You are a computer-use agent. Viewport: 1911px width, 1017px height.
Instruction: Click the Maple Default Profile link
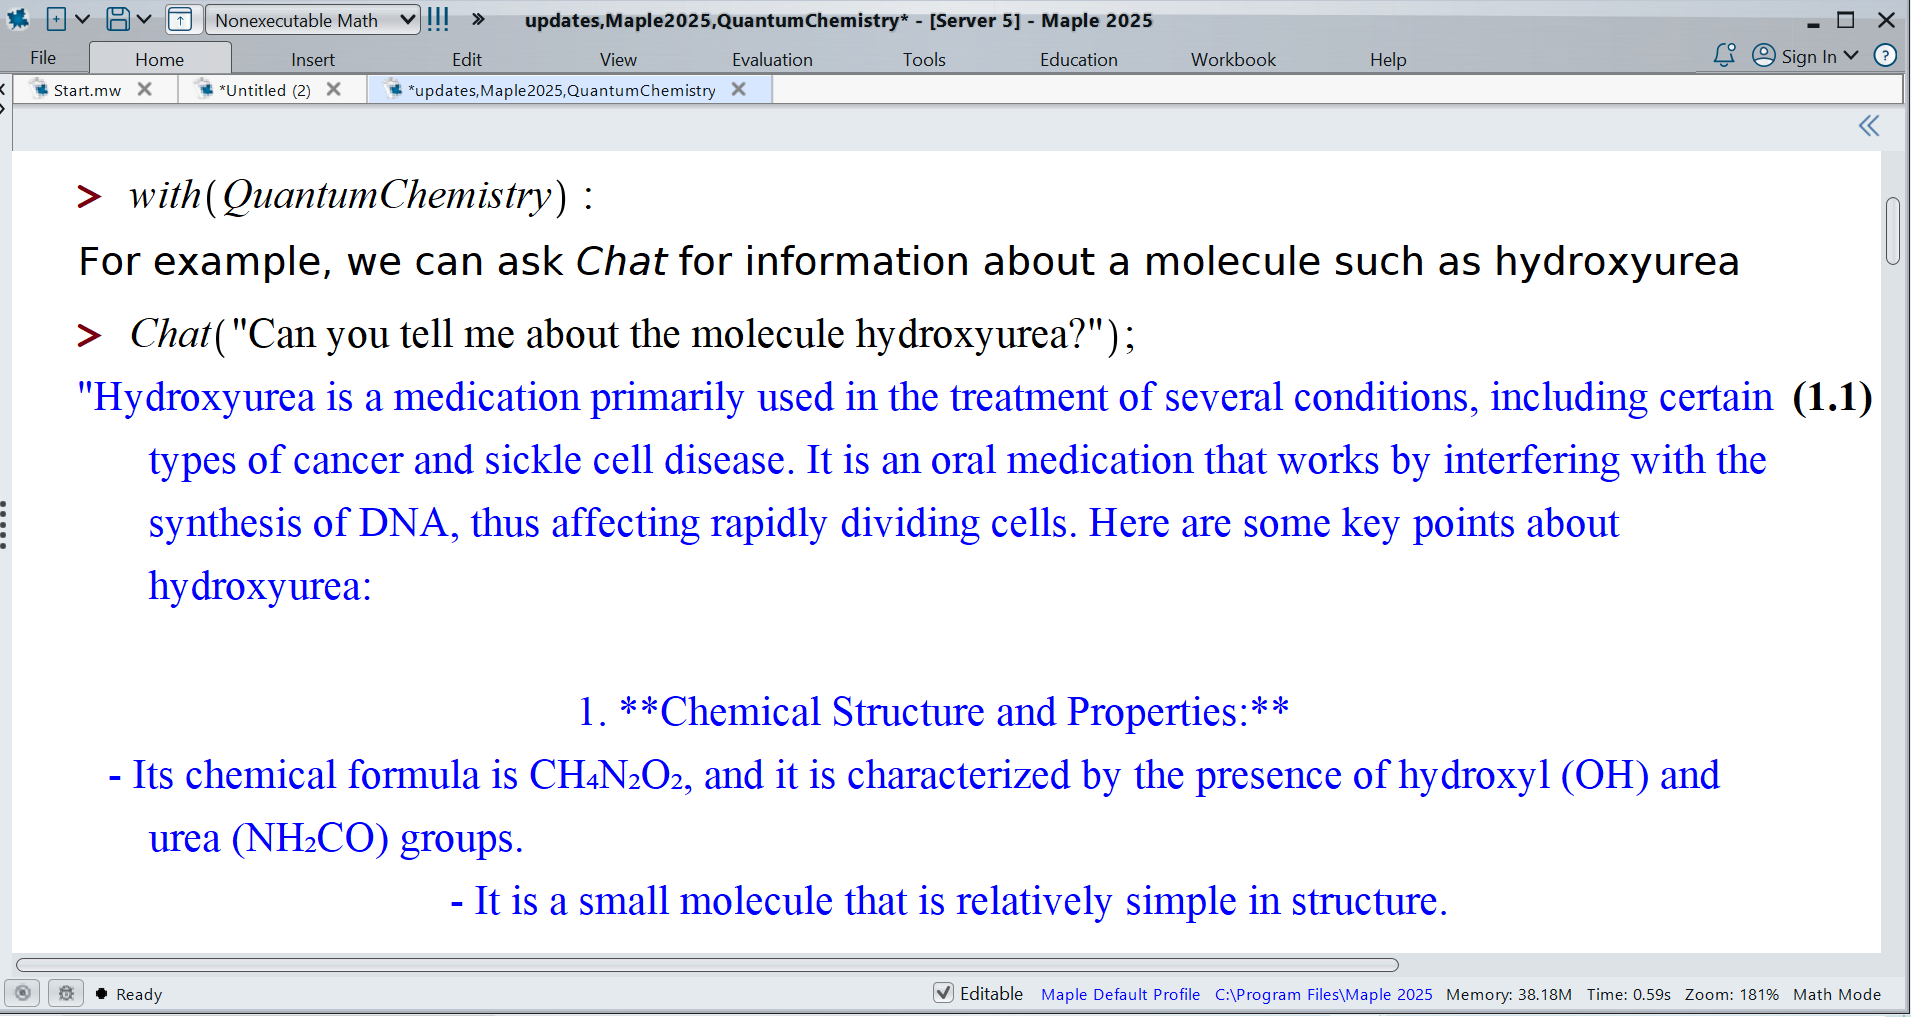[x=1120, y=994]
